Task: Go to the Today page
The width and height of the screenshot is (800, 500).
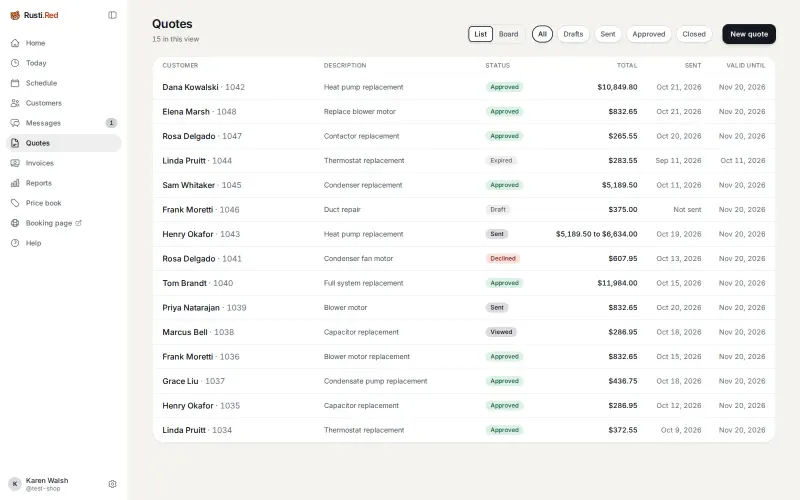Action: pos(64,63)
